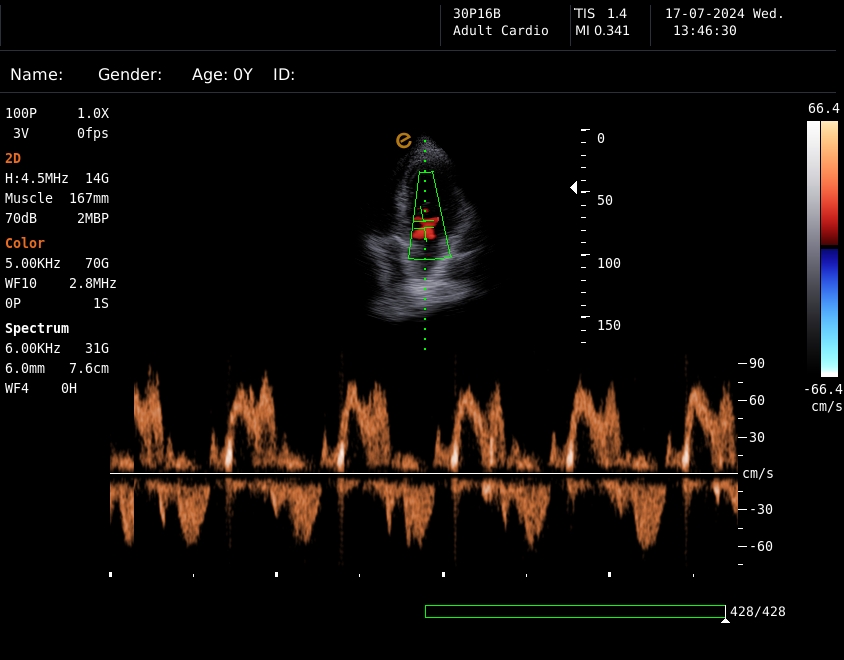The height and width of the screenshot is (660, 844).
Task: Select the Color mode parameter heading
Action: pyautogui.click(x=25, y=243)
